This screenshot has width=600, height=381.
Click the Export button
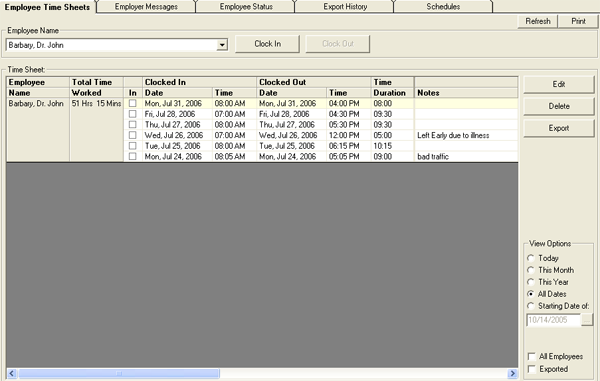click(559, 128)
